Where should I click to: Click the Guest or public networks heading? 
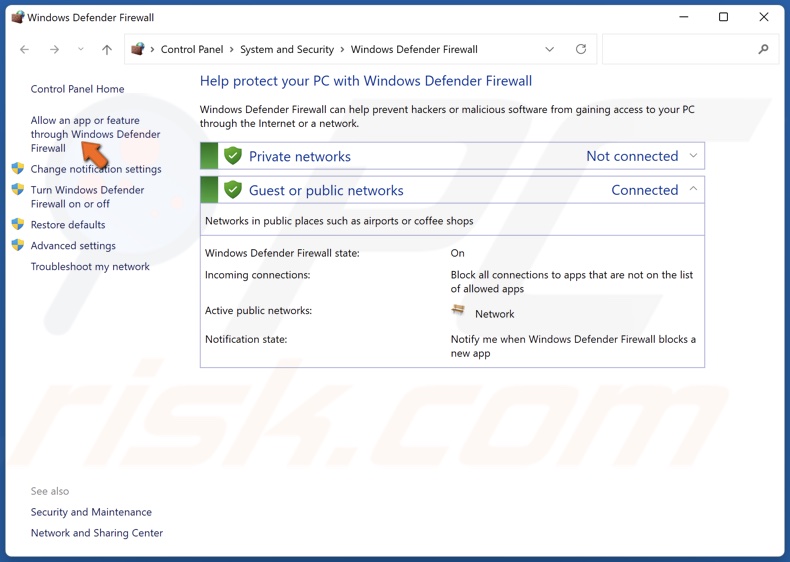326,191
